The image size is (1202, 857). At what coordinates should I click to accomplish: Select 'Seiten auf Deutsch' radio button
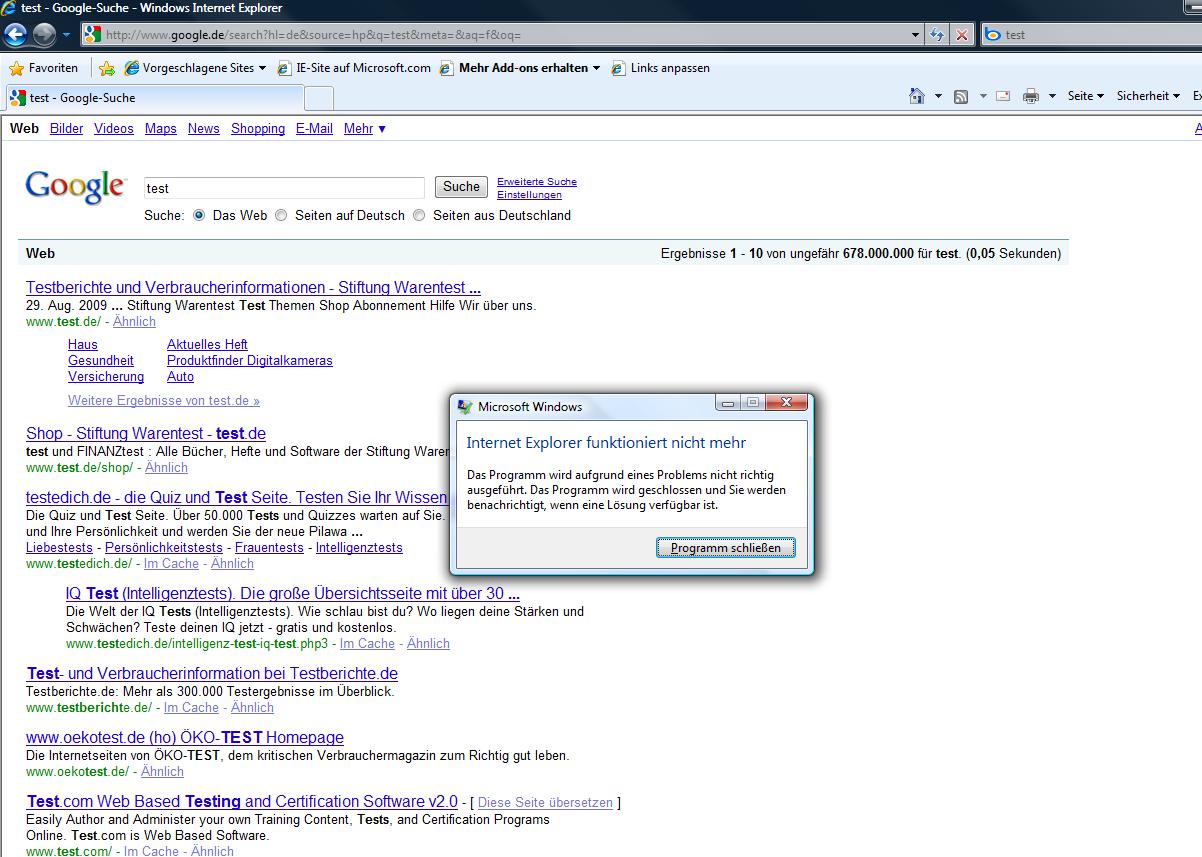click(x=281, y=215)
